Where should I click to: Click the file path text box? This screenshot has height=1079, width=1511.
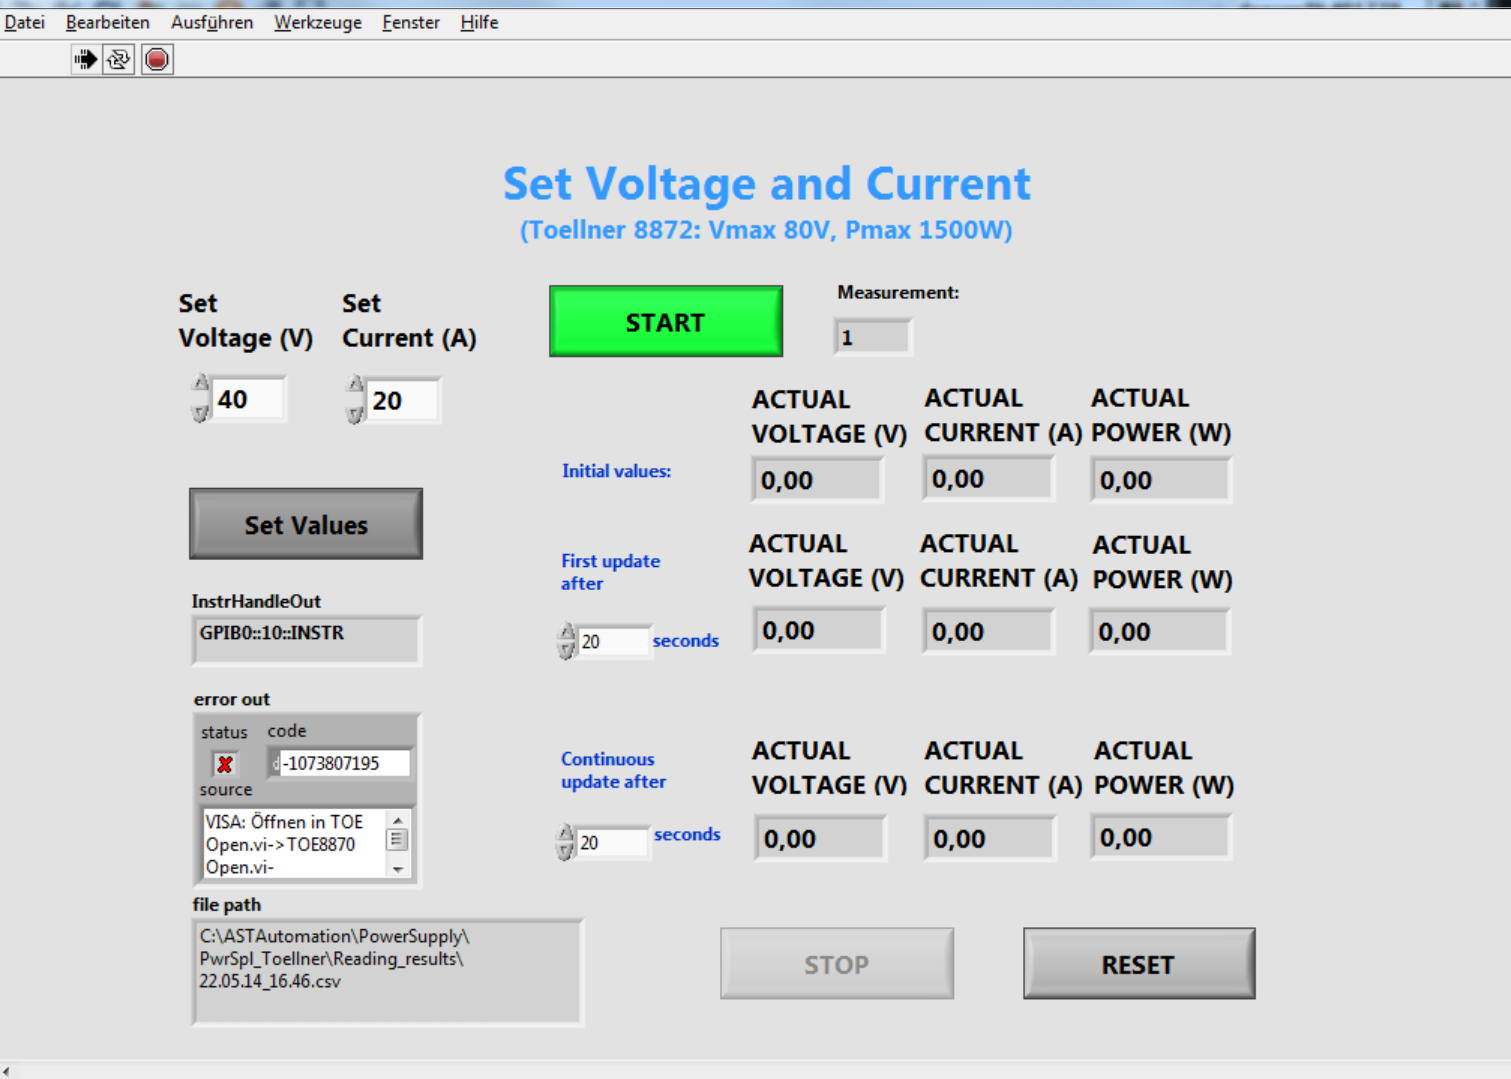tap(387, 972)
